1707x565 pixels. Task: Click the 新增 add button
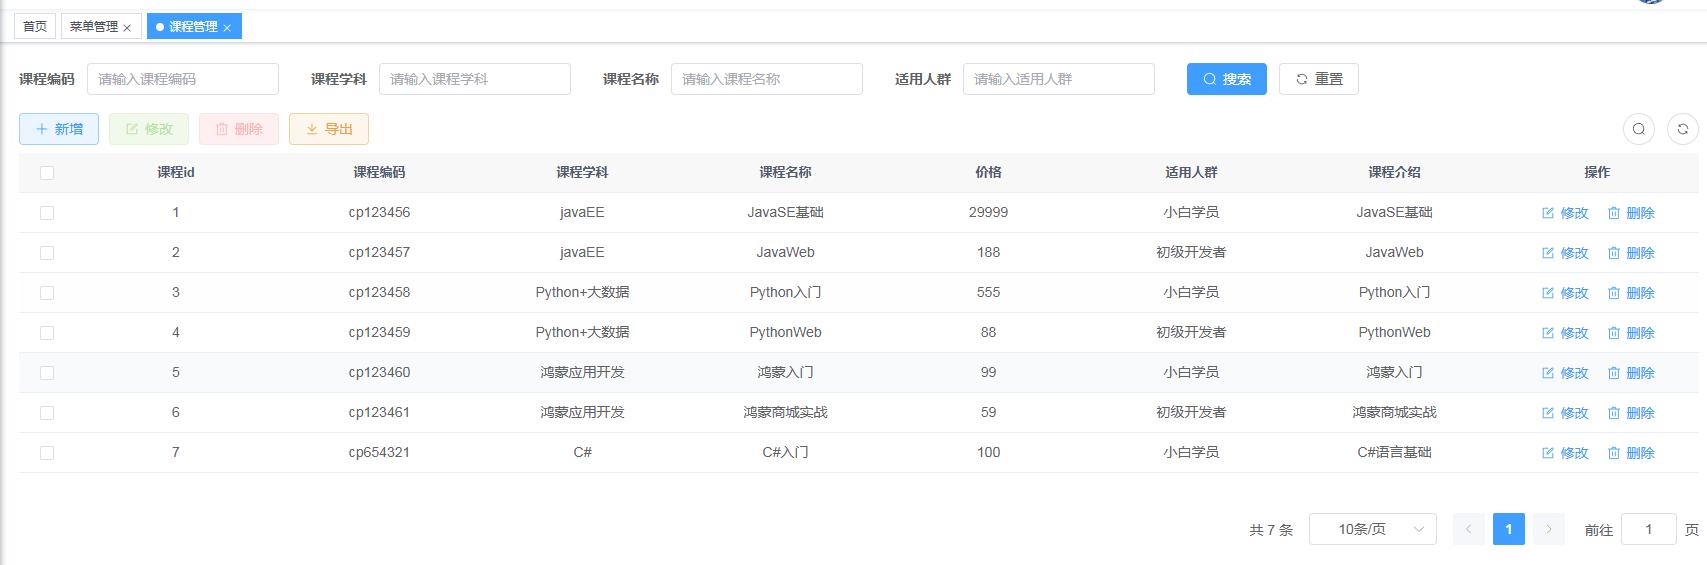click(x=59, y=129)
